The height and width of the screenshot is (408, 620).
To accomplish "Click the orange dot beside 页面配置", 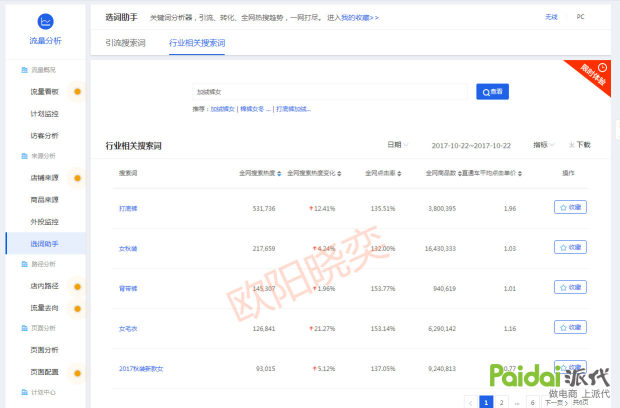I will click(78, 373).
